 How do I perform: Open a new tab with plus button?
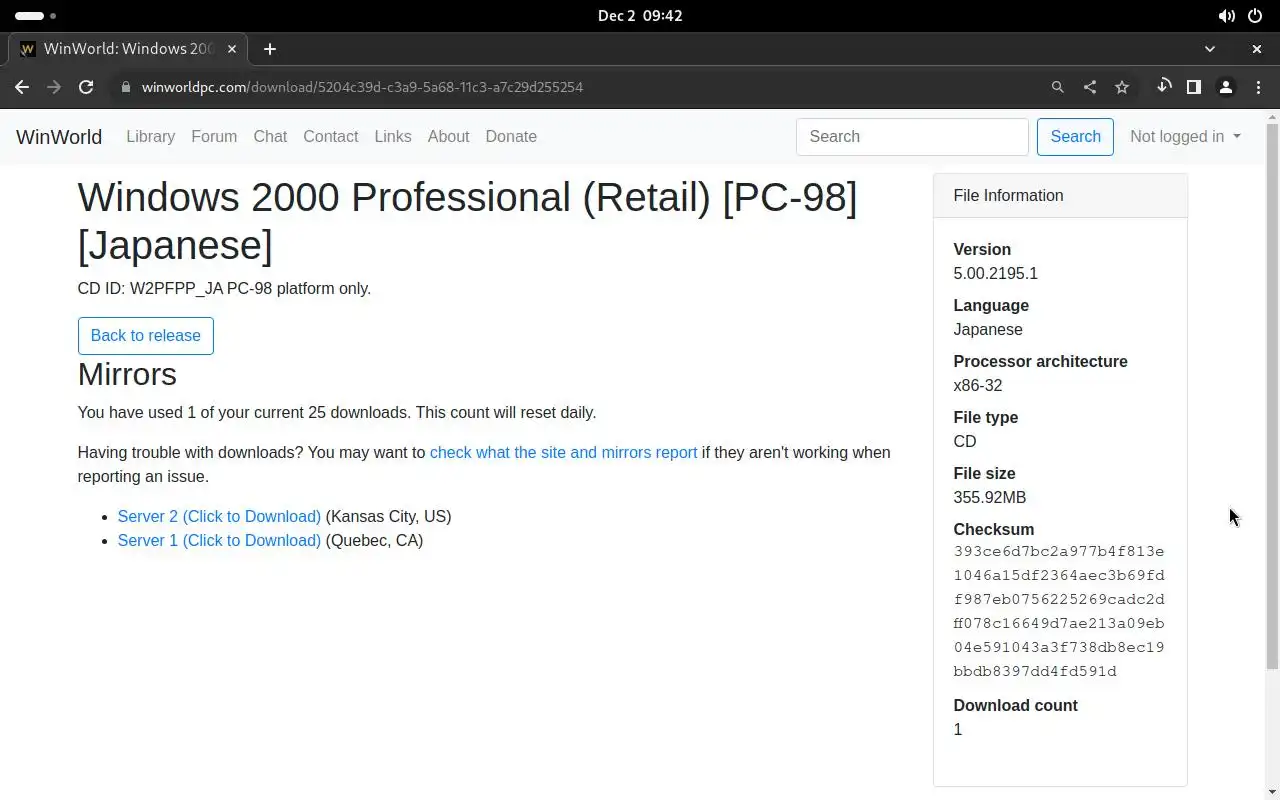click(x=270, y=49)
